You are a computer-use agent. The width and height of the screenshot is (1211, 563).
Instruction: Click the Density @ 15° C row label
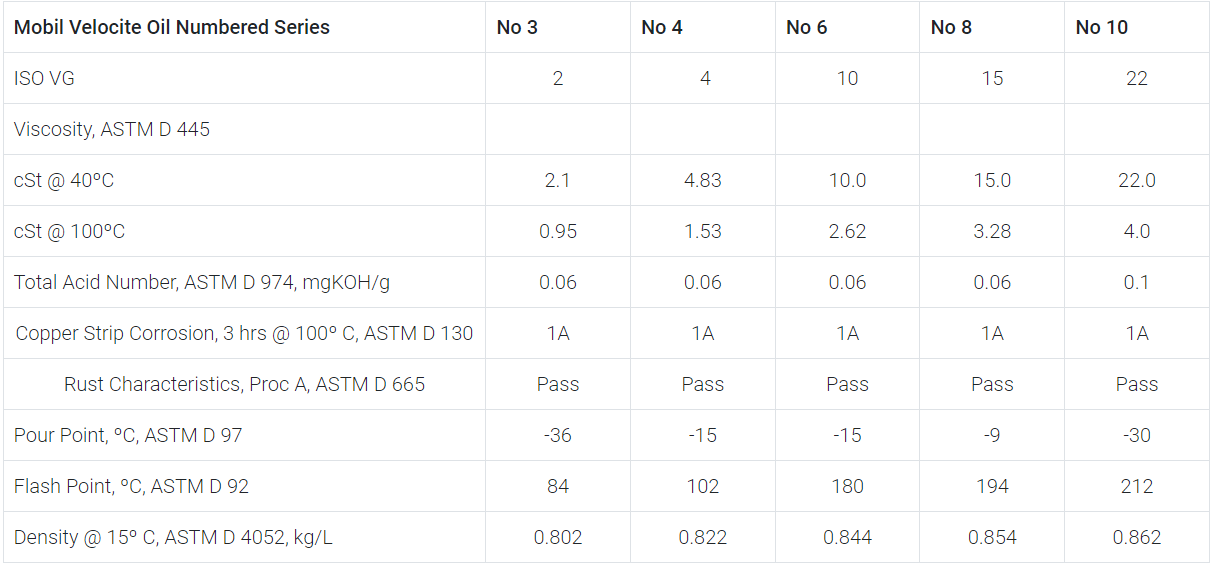click(173, 537)
